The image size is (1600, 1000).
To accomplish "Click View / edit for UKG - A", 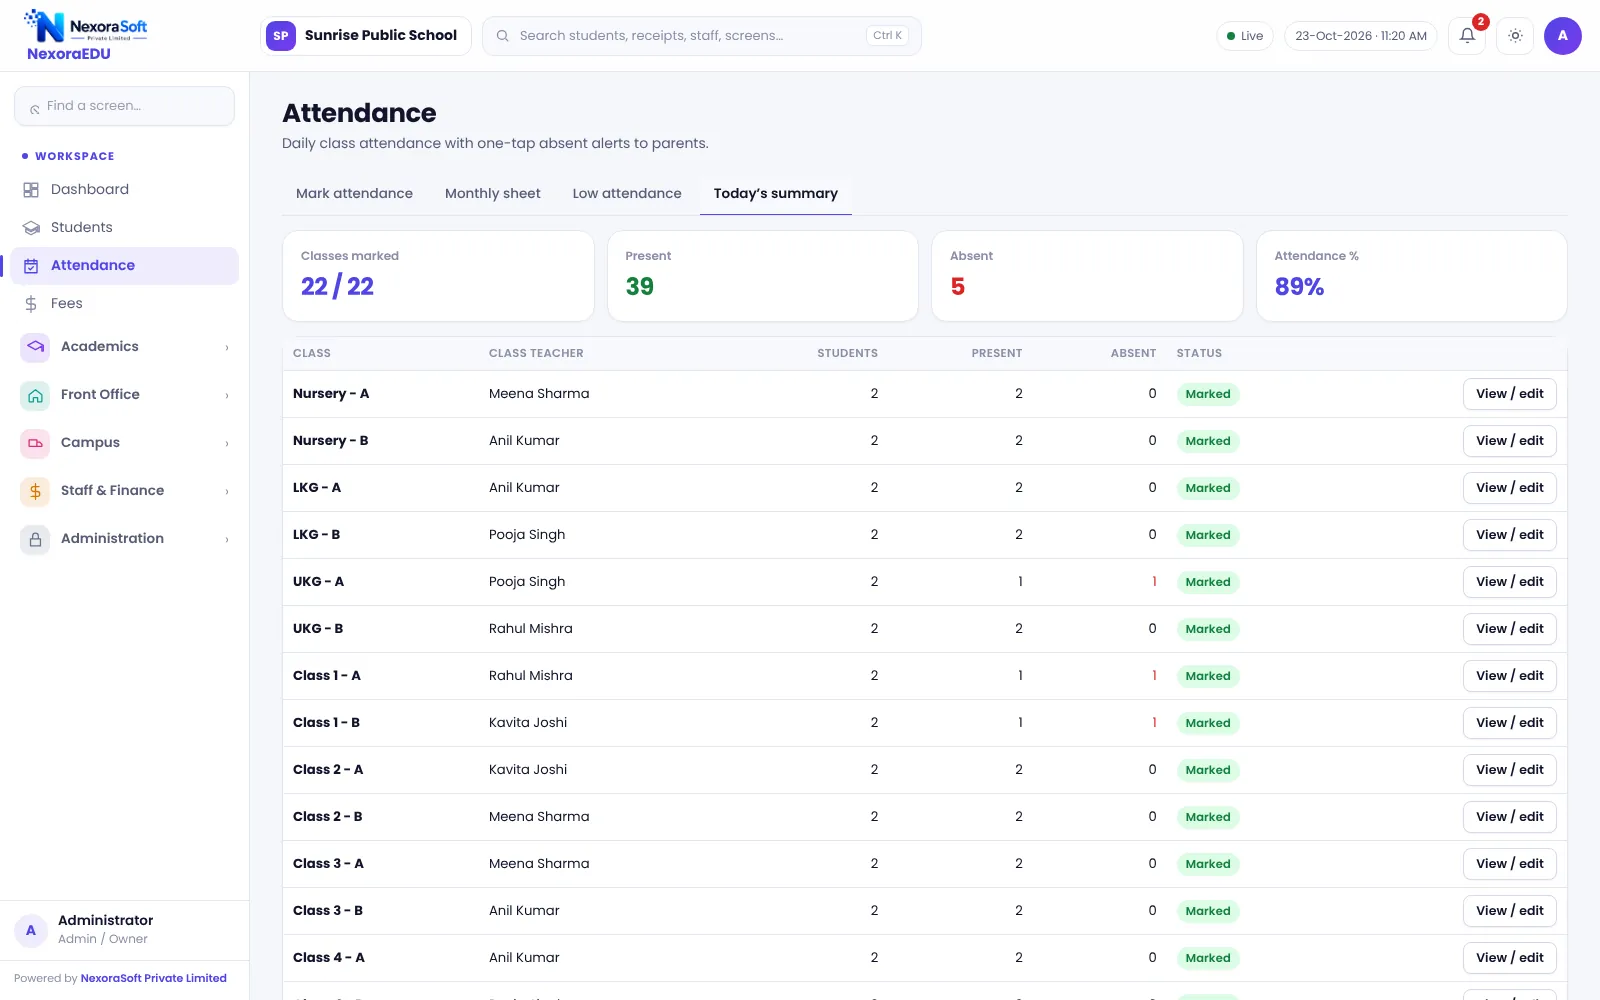I will coord(1510,582).
